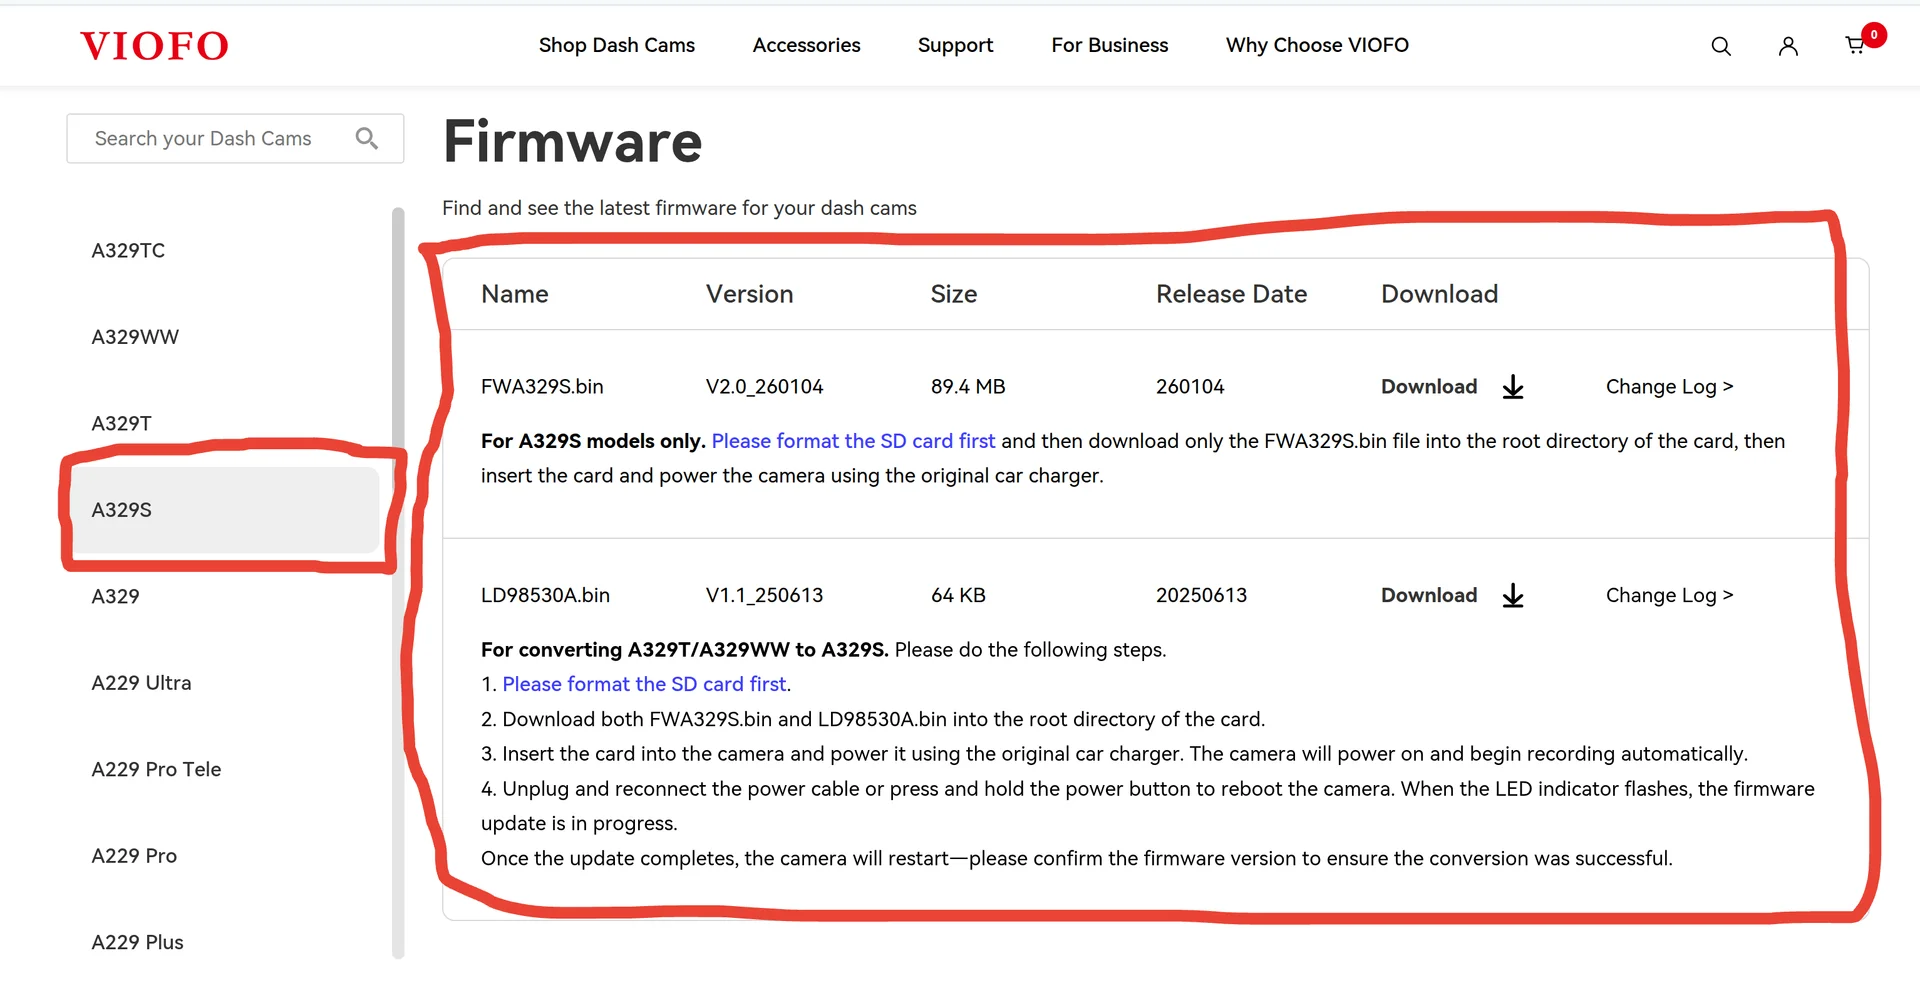Viewport: 1920px width, 995px height.
Task: Click Download text for LD98530A.bin
Action: pyautogui.click(x=1428, y=595)
